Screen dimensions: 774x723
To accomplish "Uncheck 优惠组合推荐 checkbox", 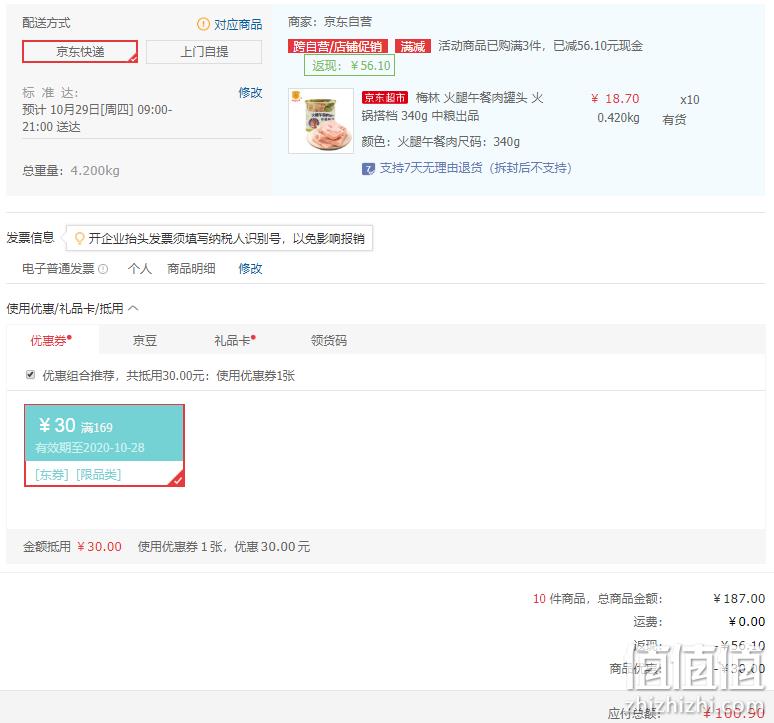I will point(30,375).
